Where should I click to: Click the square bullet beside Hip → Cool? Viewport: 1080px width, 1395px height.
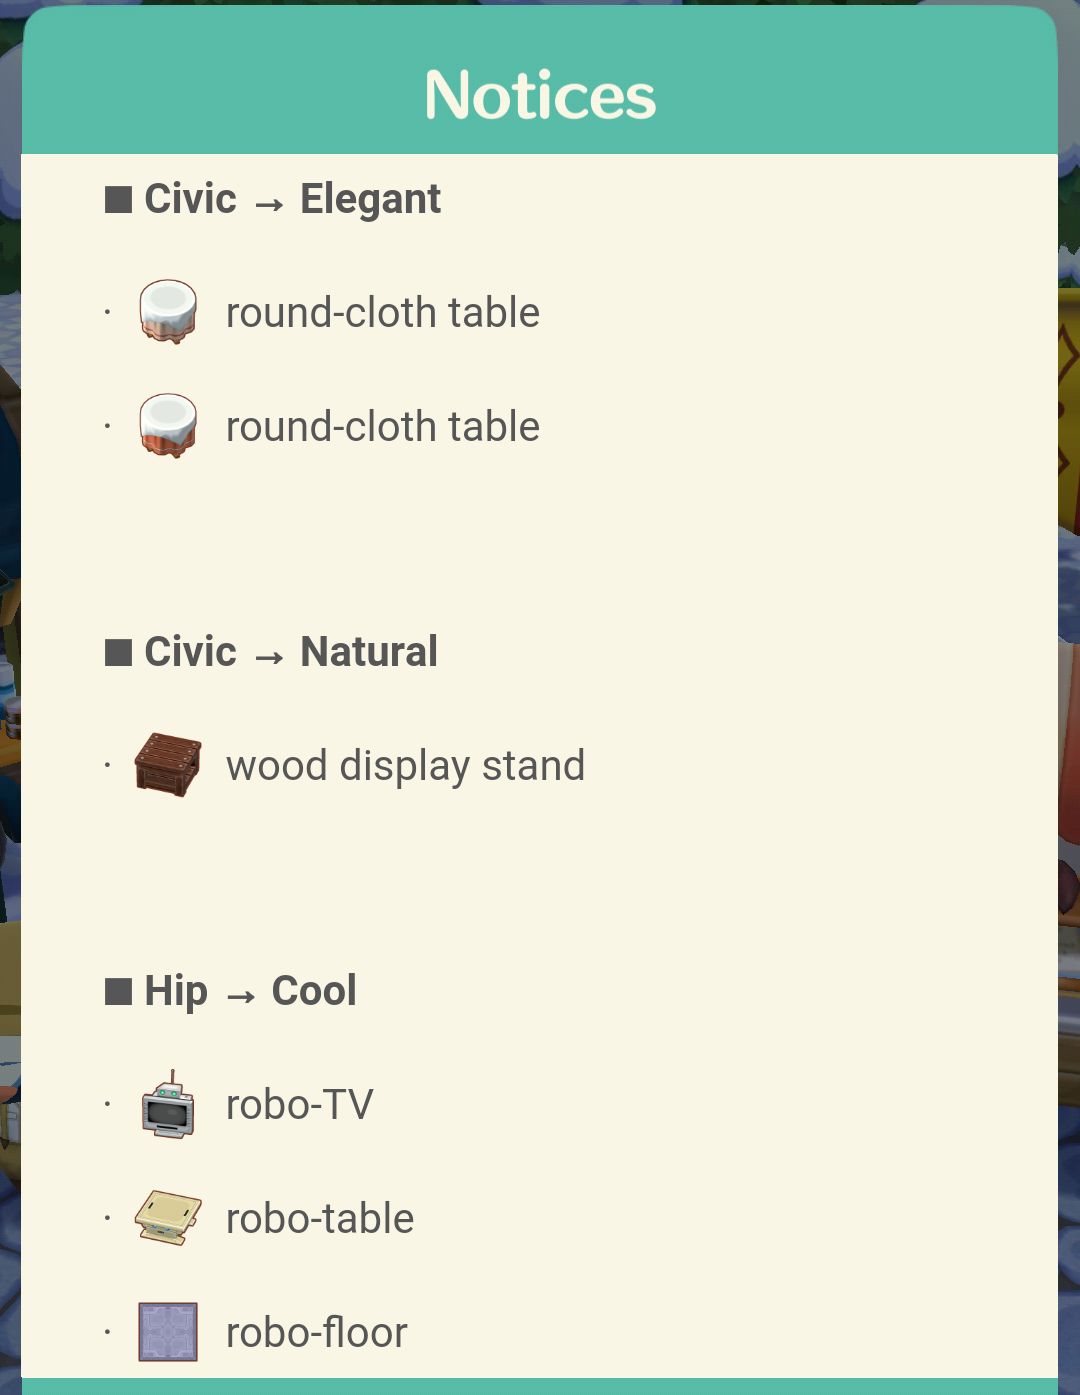pos(119,991)
